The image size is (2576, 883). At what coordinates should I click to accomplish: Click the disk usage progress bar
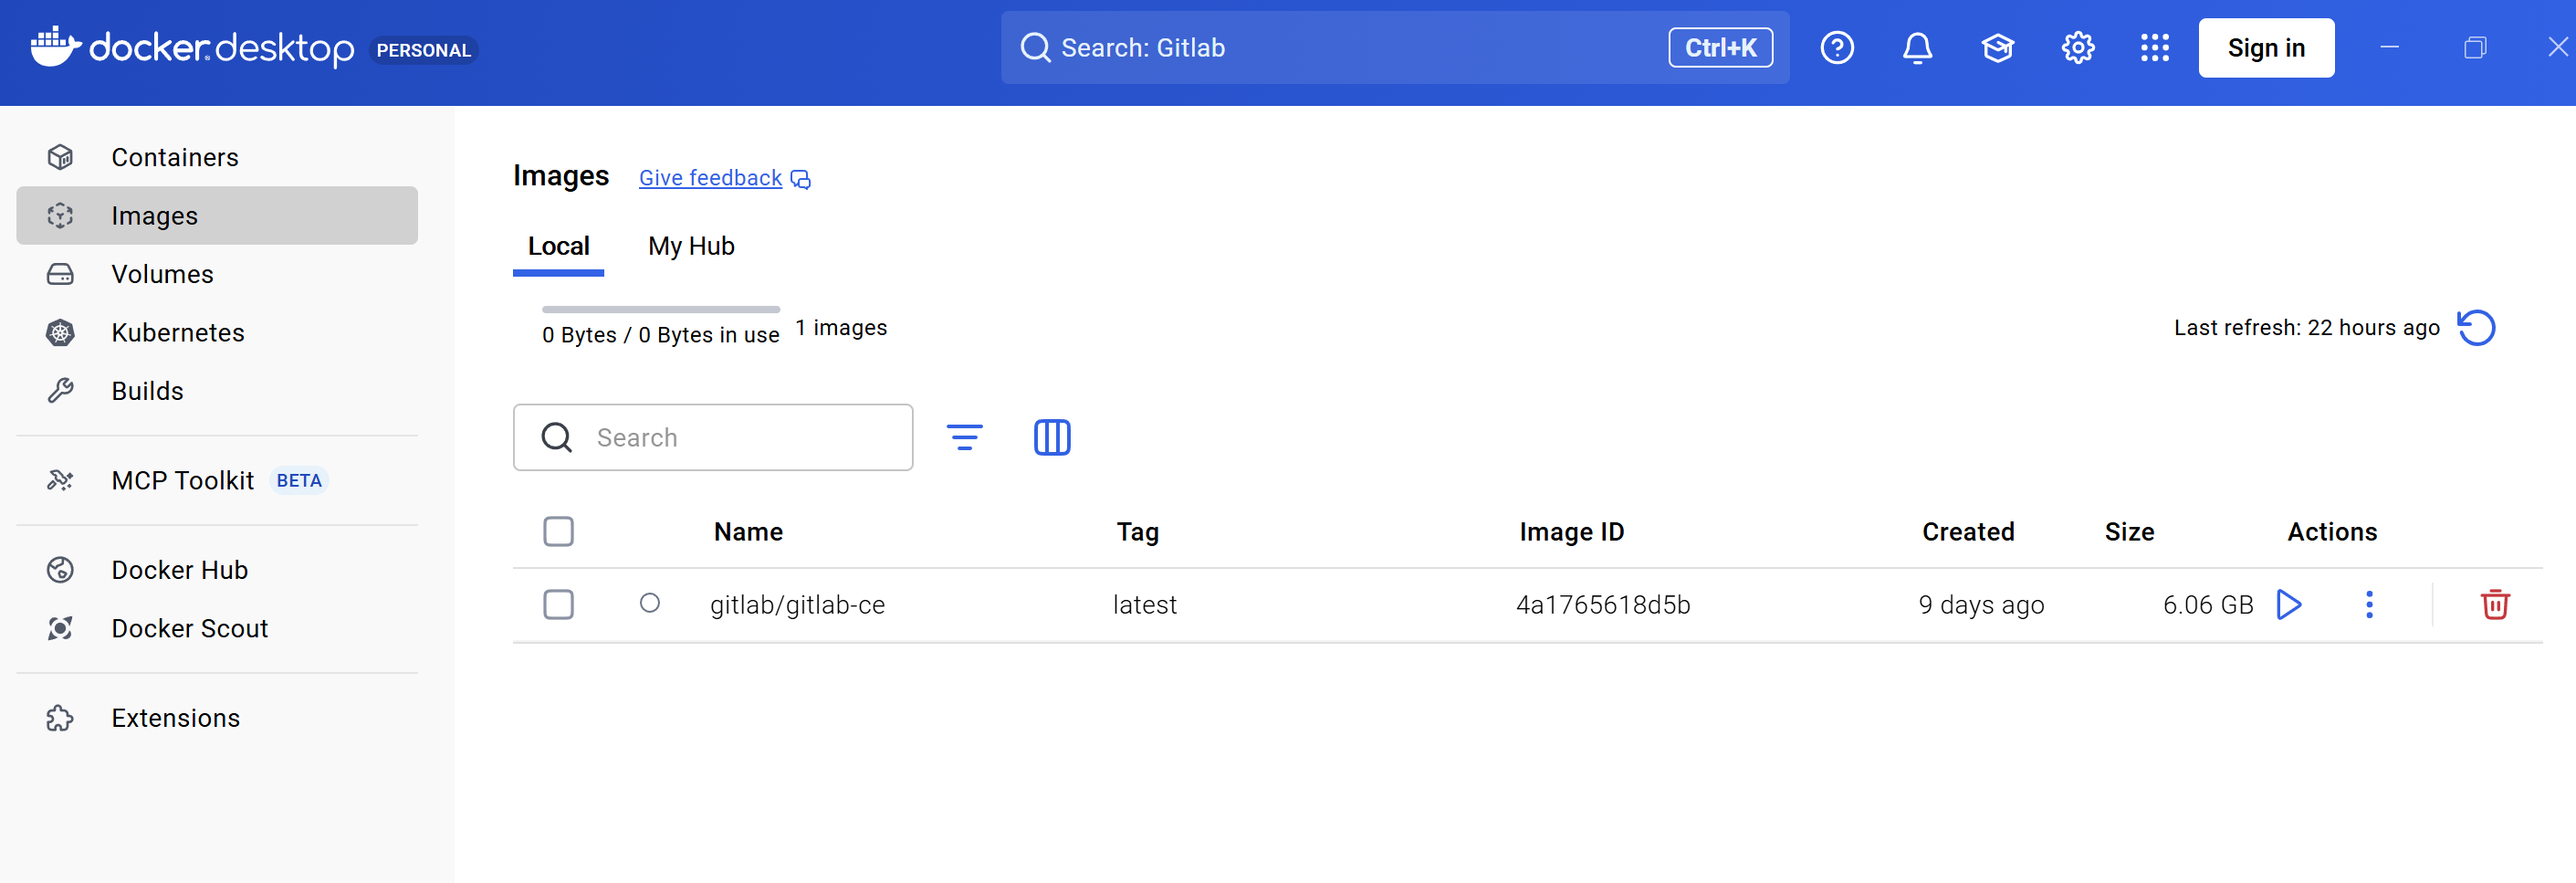tap(660, 310)
